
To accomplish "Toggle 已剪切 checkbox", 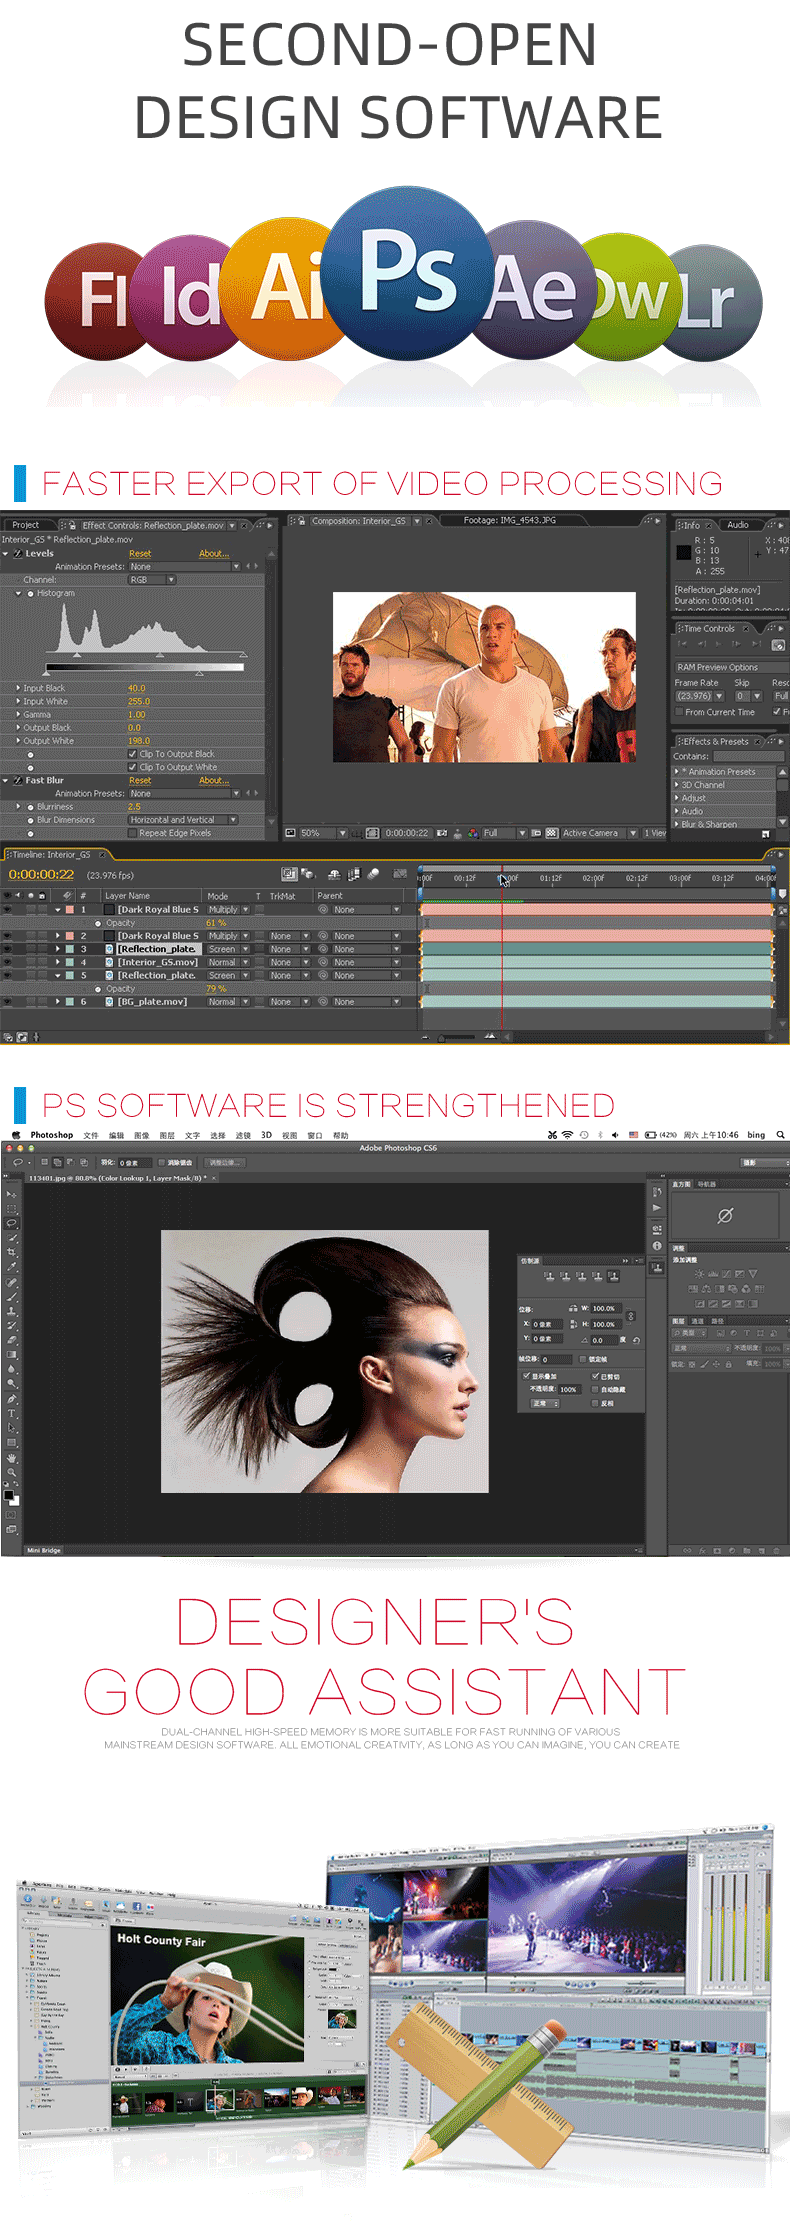I will [x=595, y=1376].
